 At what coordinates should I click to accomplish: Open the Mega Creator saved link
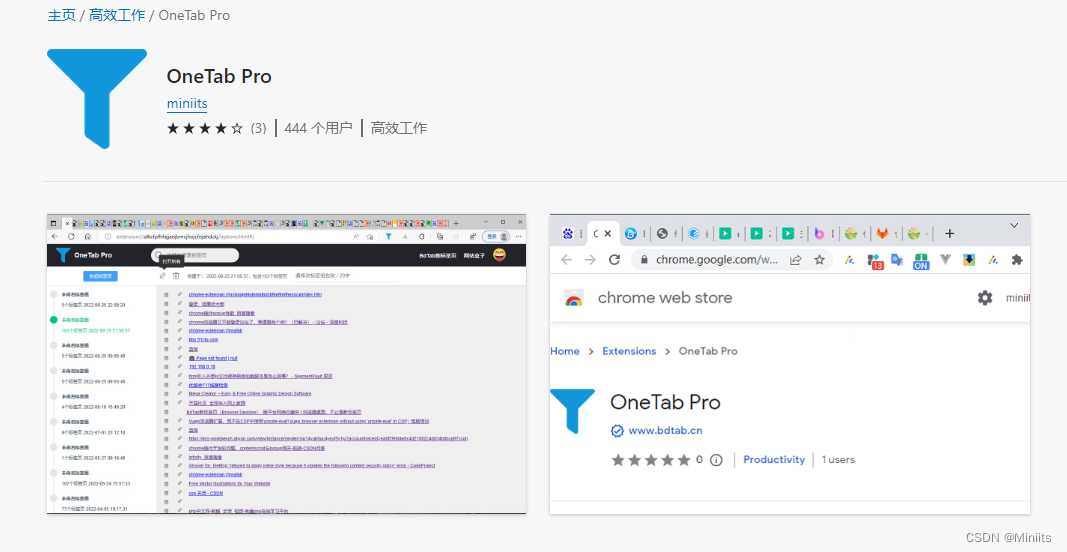pos(250,393)
